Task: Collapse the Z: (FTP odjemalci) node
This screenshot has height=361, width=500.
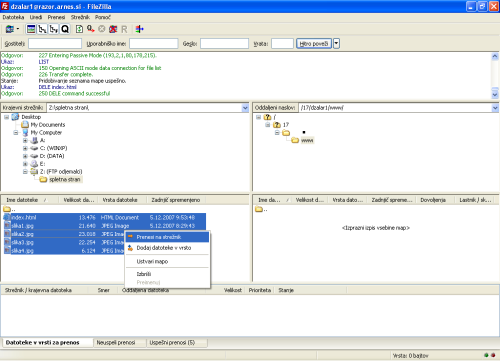Action: 25,172
